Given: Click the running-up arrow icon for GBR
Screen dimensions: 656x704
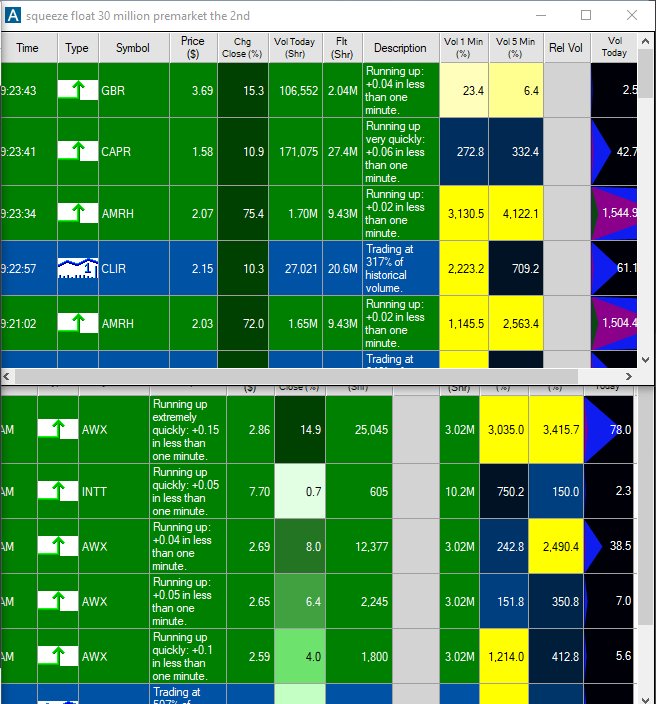Looking at the screenshot, I should (x=78, y=90).
